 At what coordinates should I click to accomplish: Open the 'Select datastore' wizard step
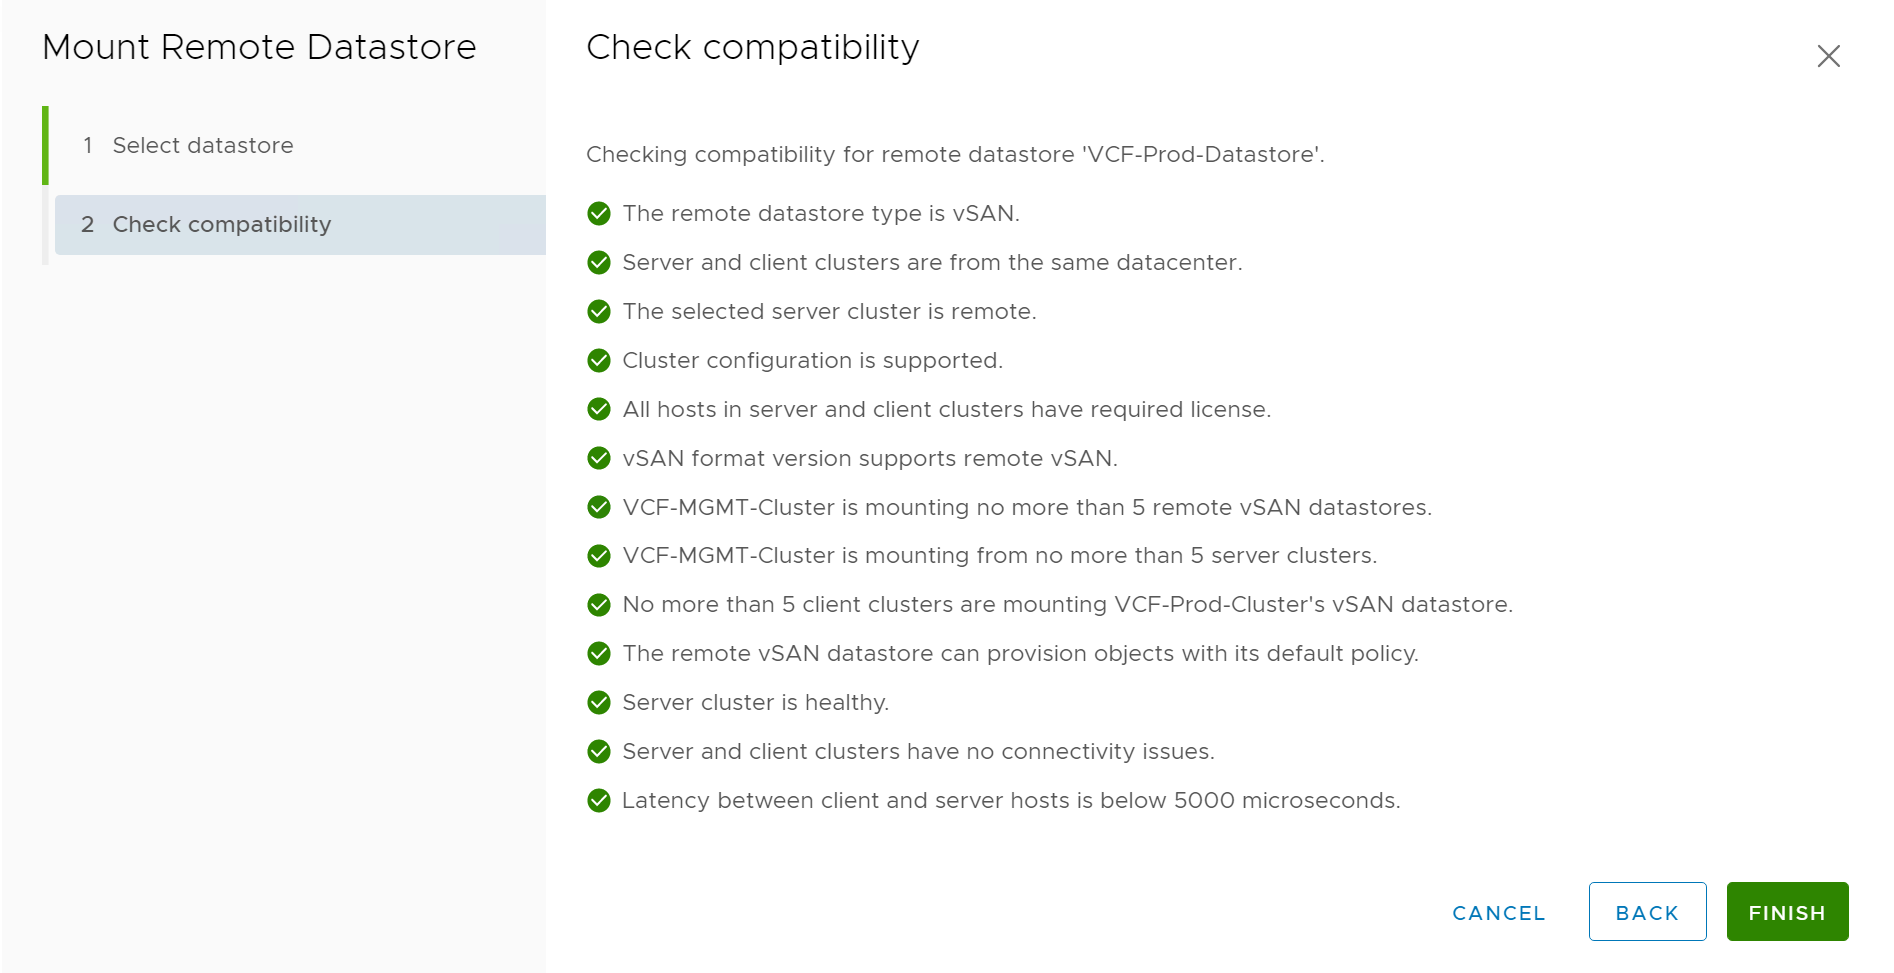pos(203,145)
